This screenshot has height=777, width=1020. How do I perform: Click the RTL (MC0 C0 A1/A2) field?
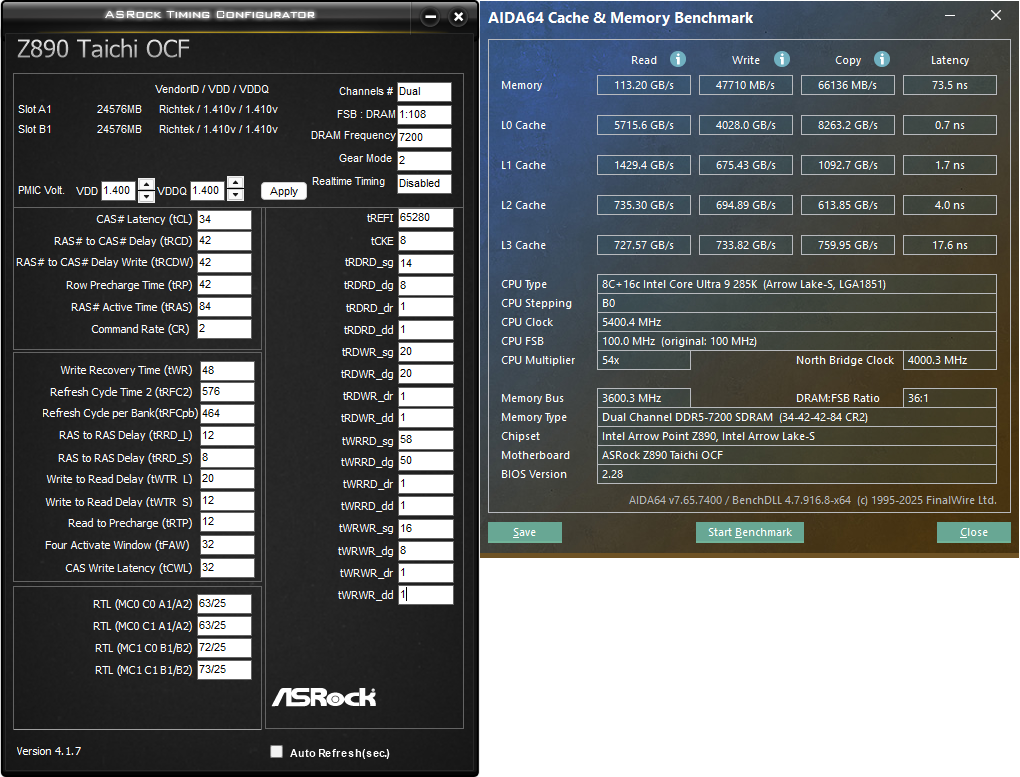224,604
